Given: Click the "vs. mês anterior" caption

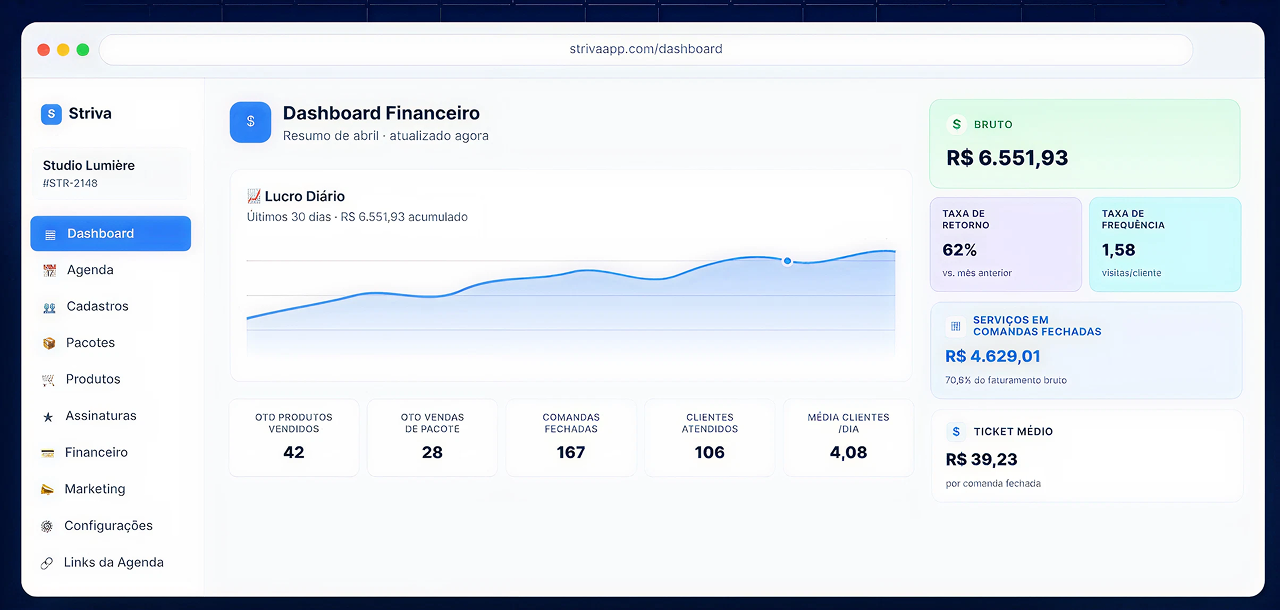Looking at the screenshot, I should pos(977,273).
